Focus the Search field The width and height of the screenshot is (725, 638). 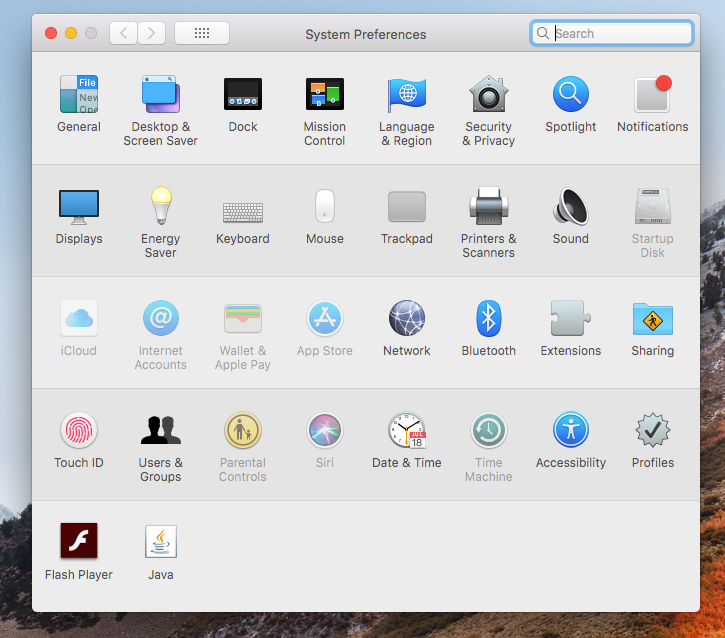click(x=611, y=33)
